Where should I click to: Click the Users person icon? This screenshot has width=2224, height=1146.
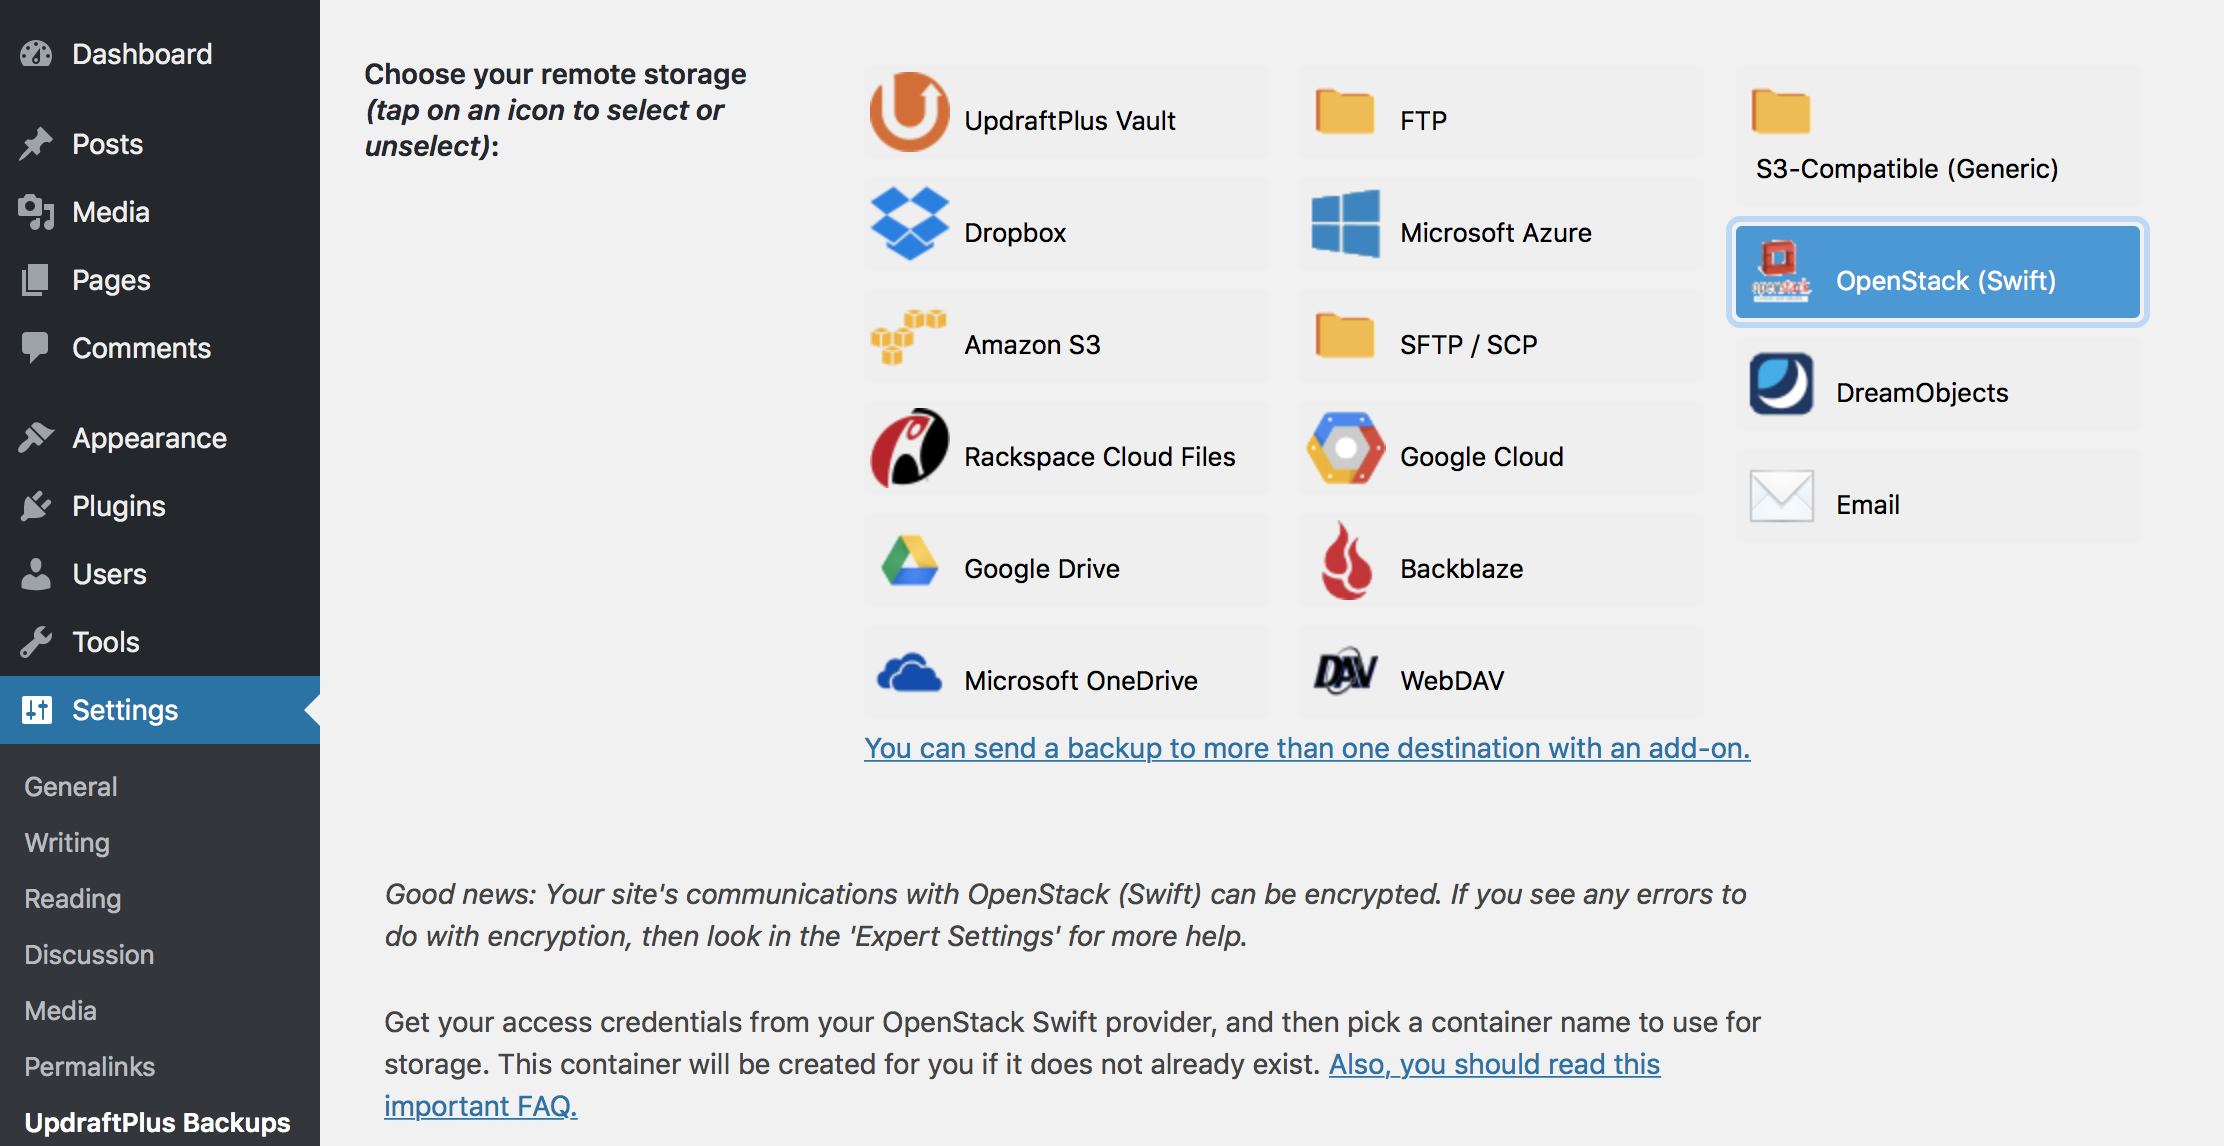pyautogui.click(x=36, y=574)
